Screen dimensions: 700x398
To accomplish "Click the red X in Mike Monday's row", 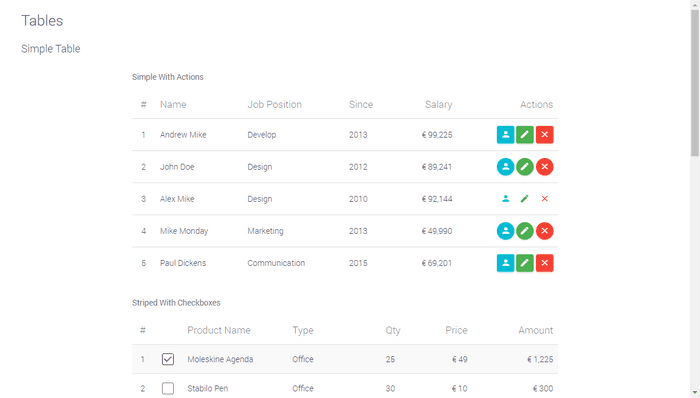I will point(545,231).
